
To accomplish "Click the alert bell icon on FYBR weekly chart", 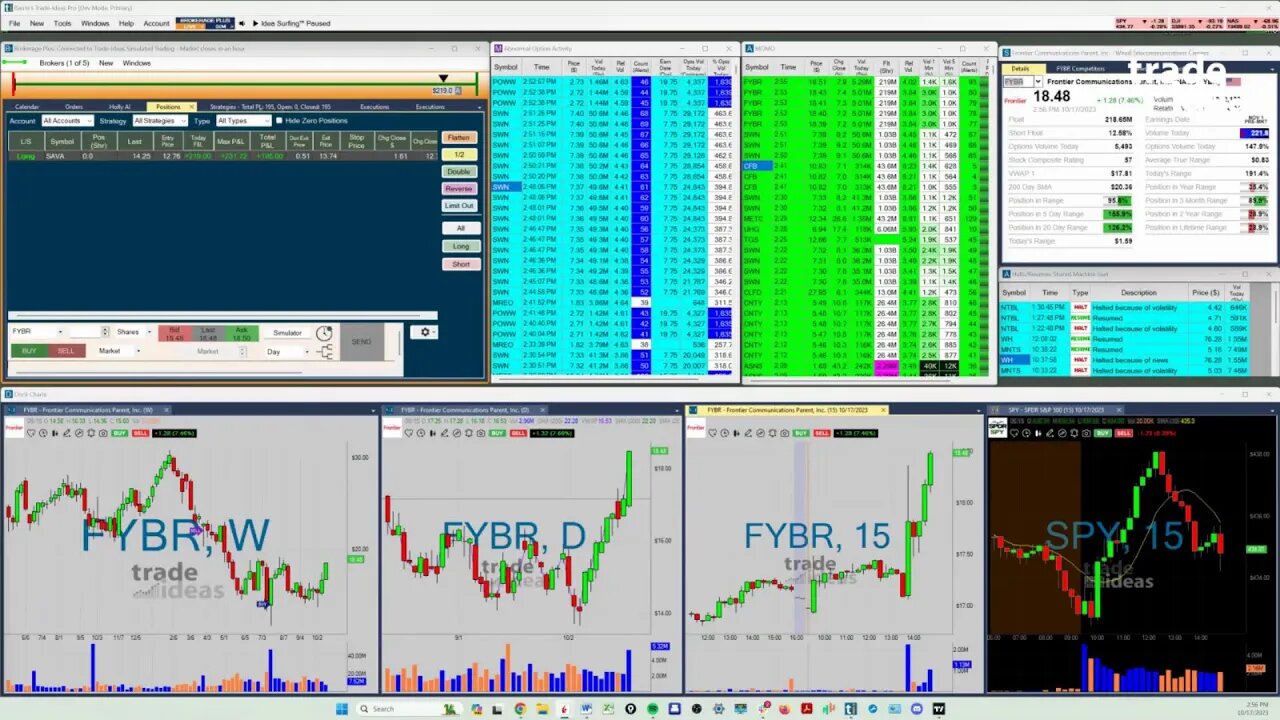I will click(x=91, y=433).
